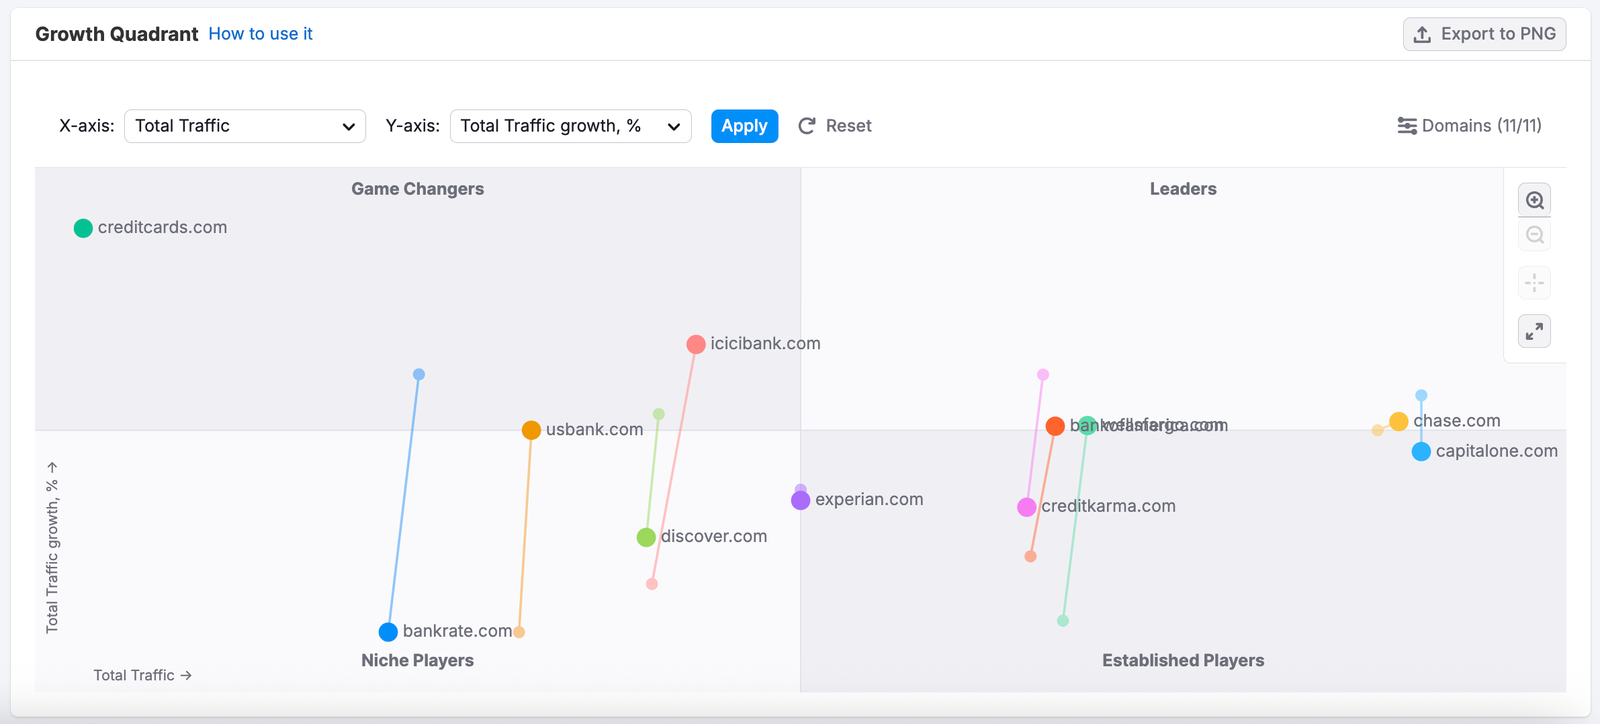Click the Export to PNG upload icon
Image resolution: width=1600 pixels, height=724 pixels.
[x=1422, y=34]
